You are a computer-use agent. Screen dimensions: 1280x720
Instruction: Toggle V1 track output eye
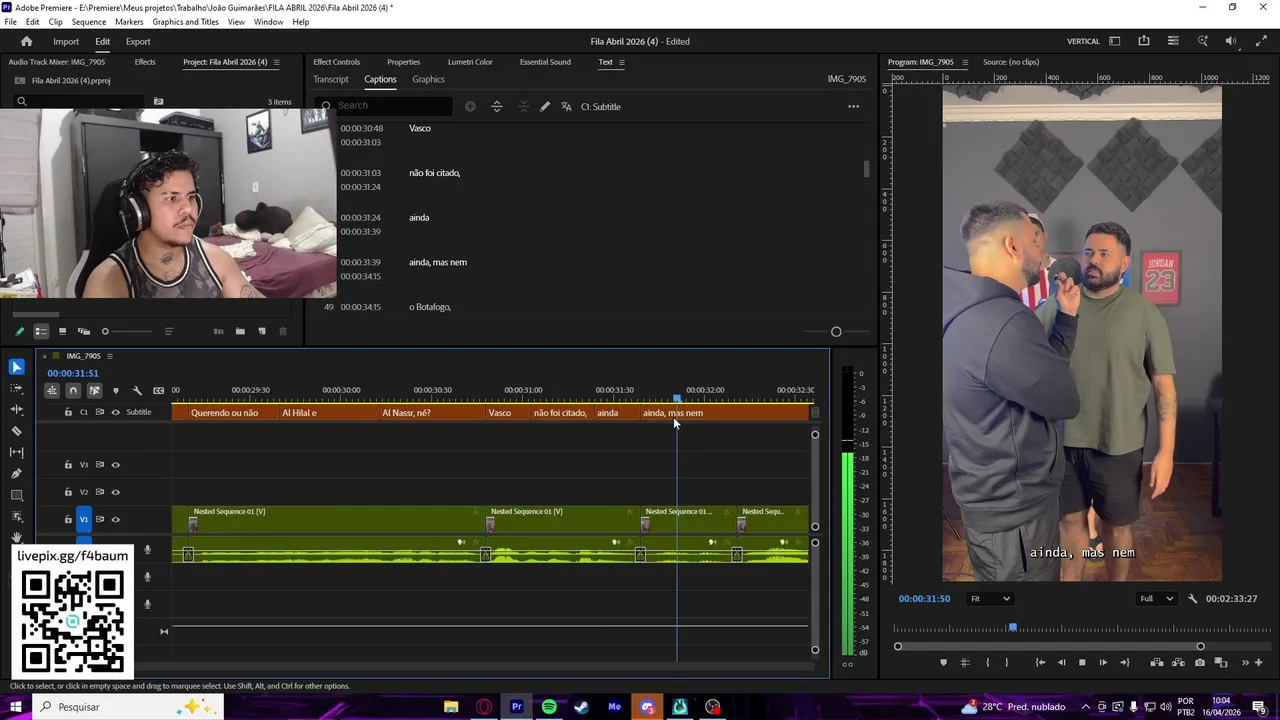[115, 519]
